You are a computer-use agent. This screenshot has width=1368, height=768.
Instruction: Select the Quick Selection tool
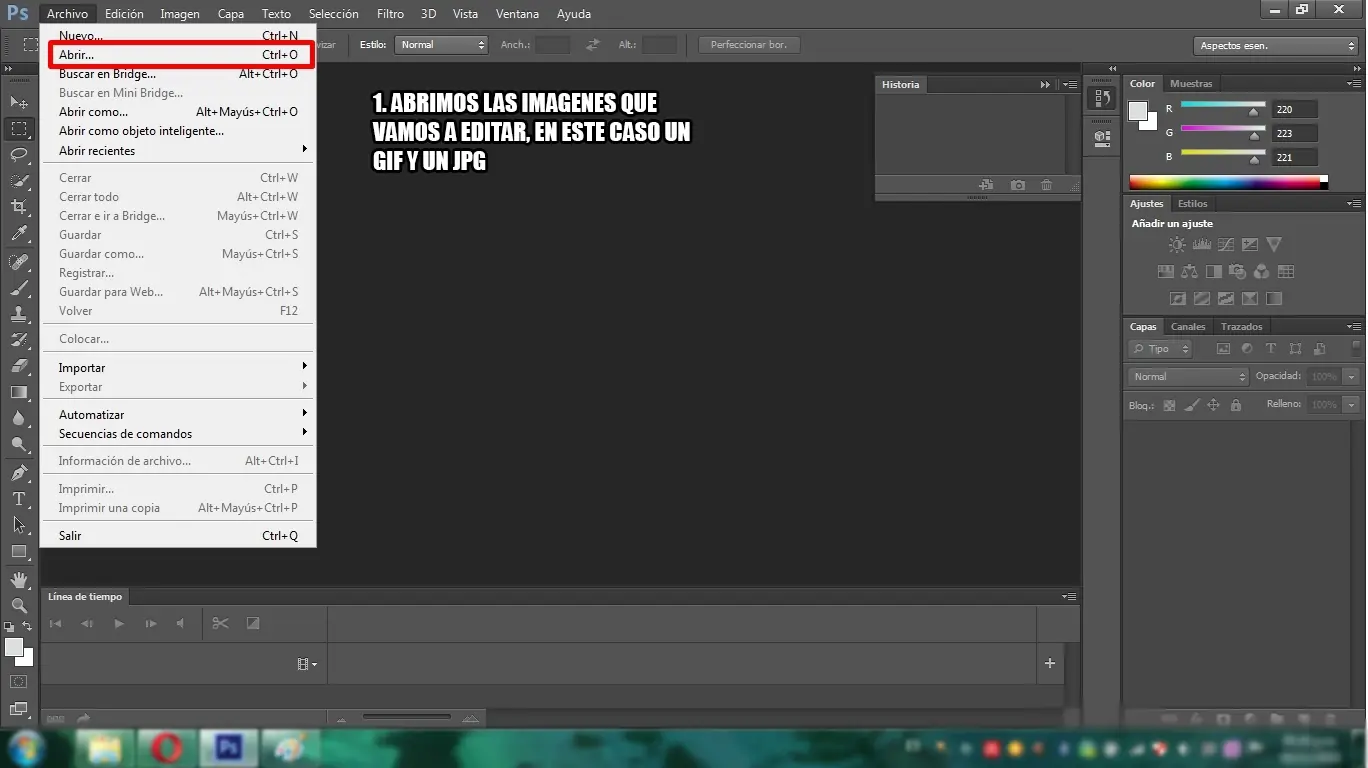point(19,181)
